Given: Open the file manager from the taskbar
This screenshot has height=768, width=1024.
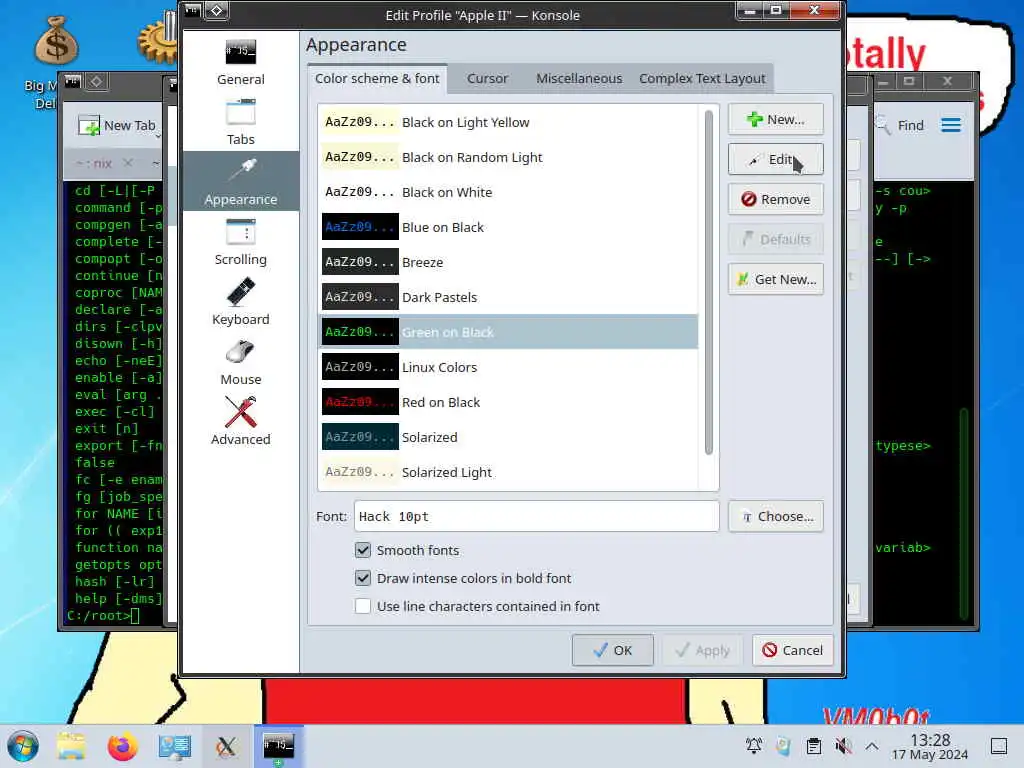Looking at the screenshot, I should tap(71, 746).
